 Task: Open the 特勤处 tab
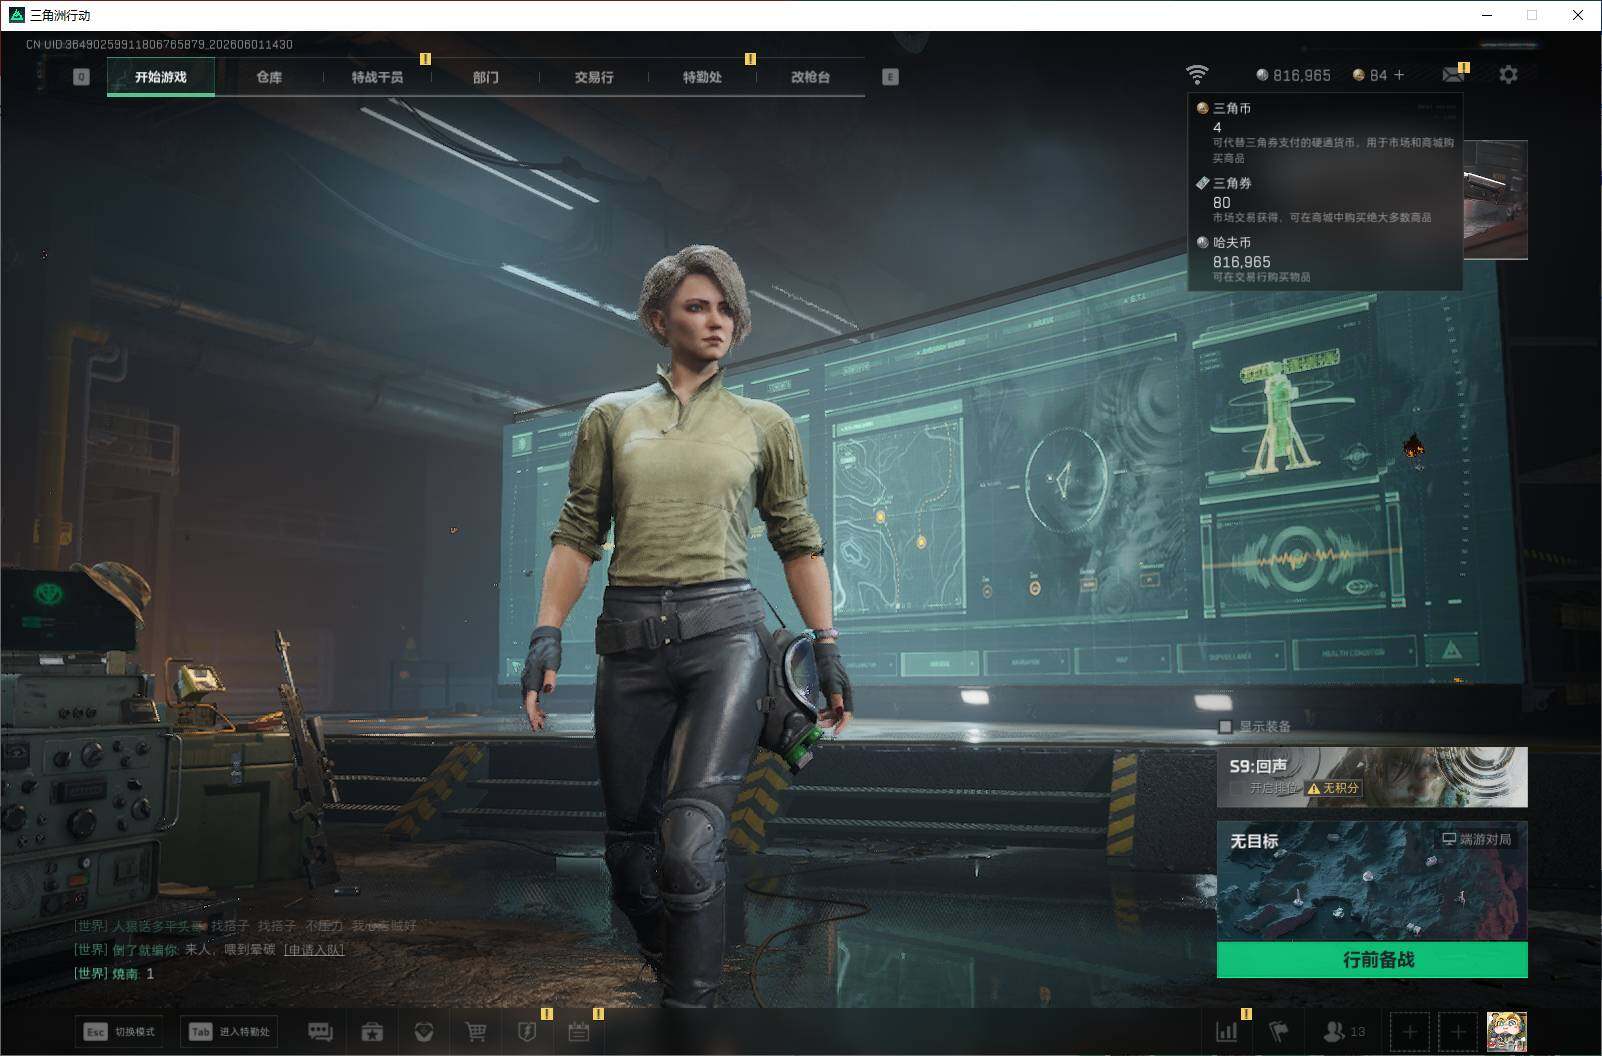[702, 77]
